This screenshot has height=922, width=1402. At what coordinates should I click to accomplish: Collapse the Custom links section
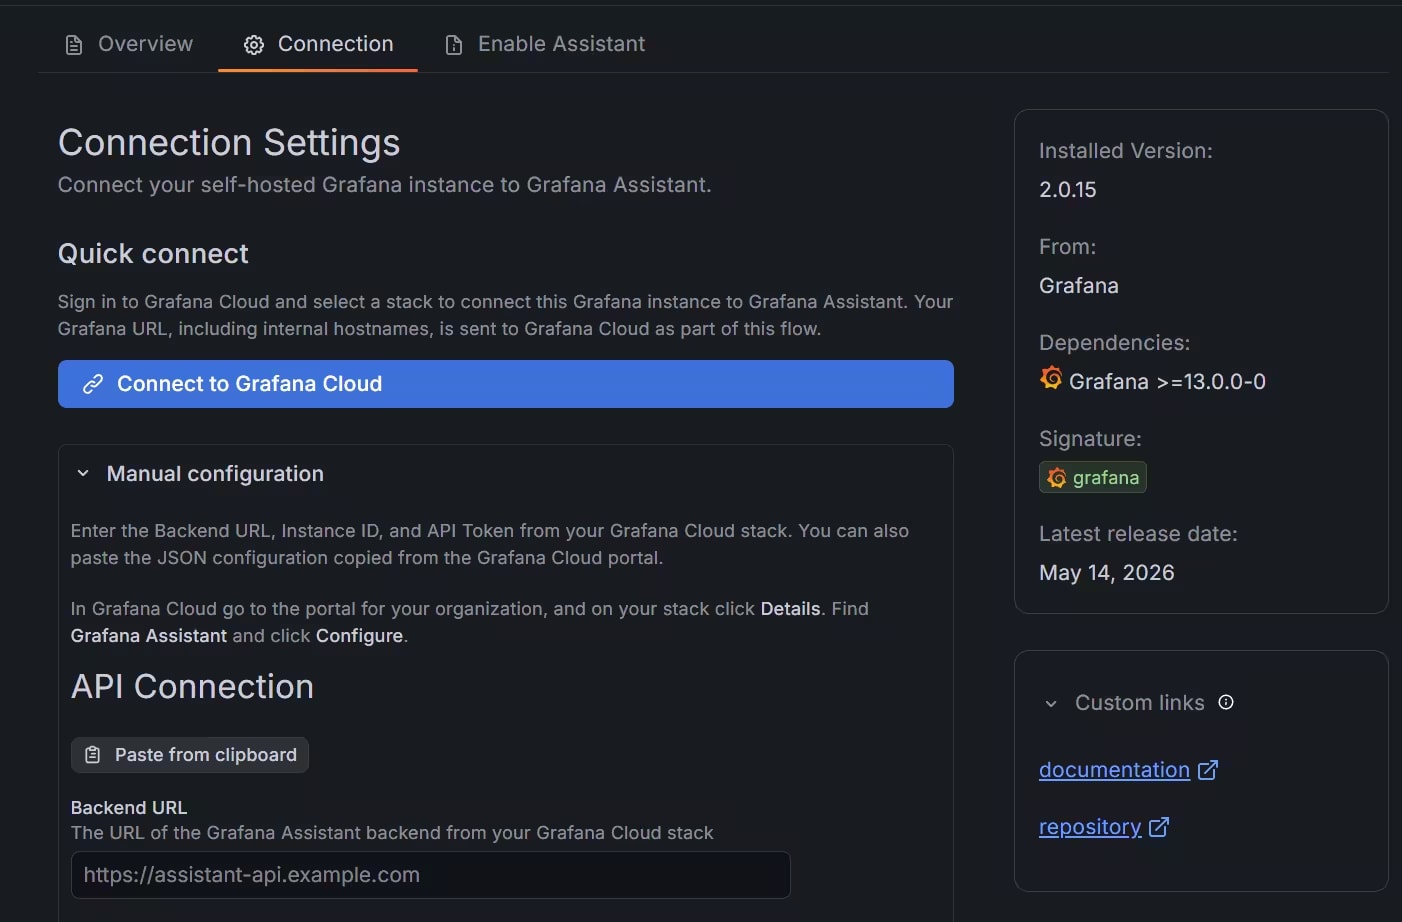coord(1051,704)
